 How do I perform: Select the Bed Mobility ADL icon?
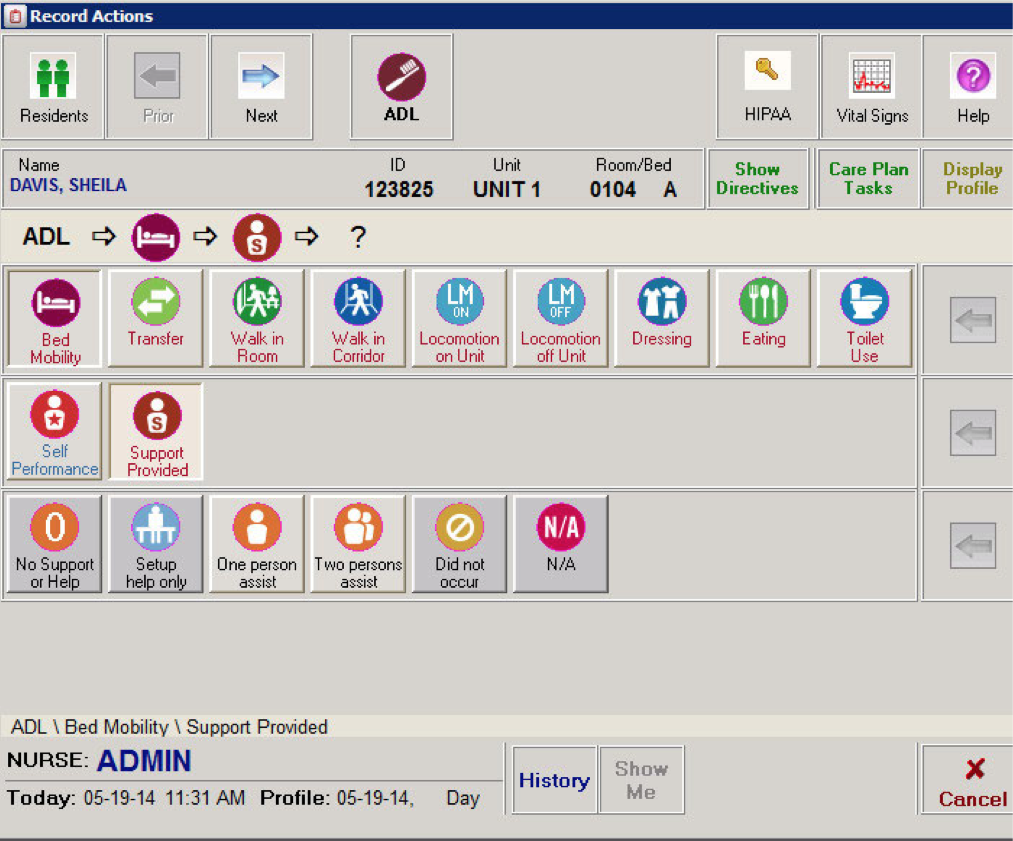click(x=53, y=318)
